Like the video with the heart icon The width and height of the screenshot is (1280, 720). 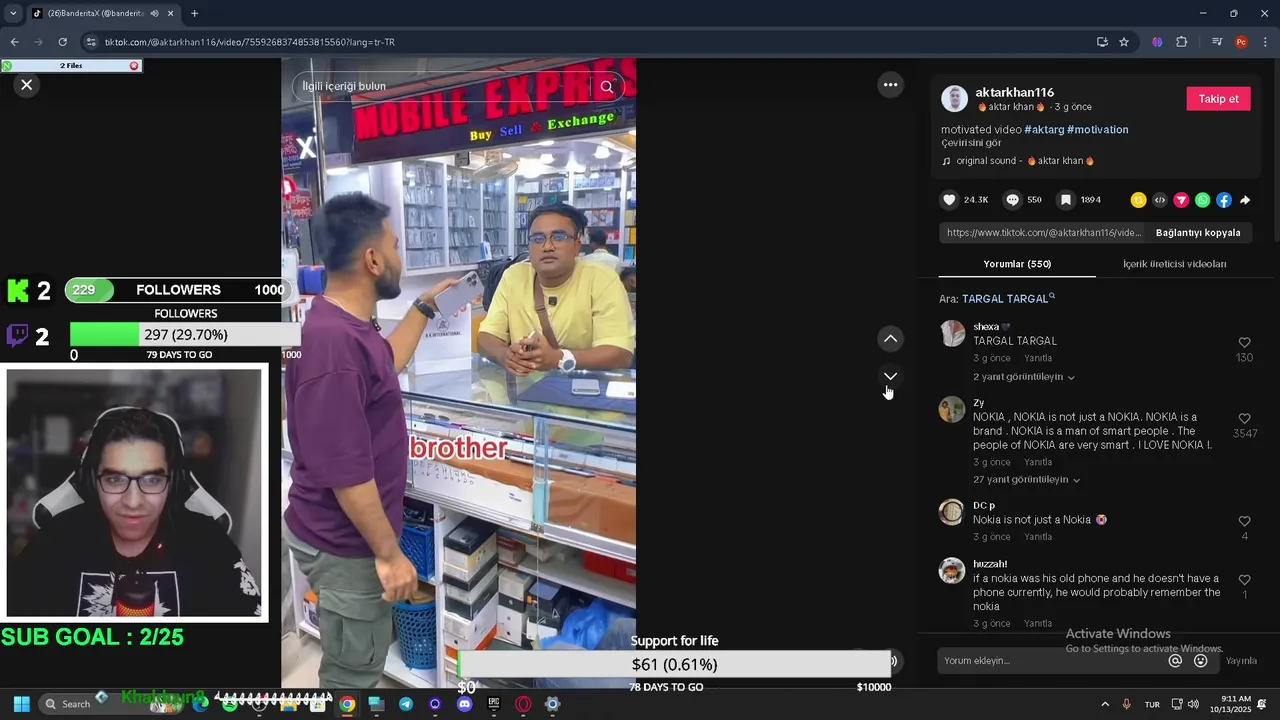click(949, 200)
